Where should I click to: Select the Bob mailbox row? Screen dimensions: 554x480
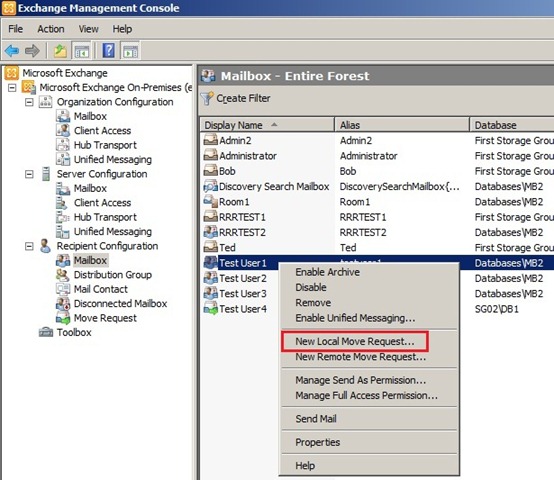[377, 171]
